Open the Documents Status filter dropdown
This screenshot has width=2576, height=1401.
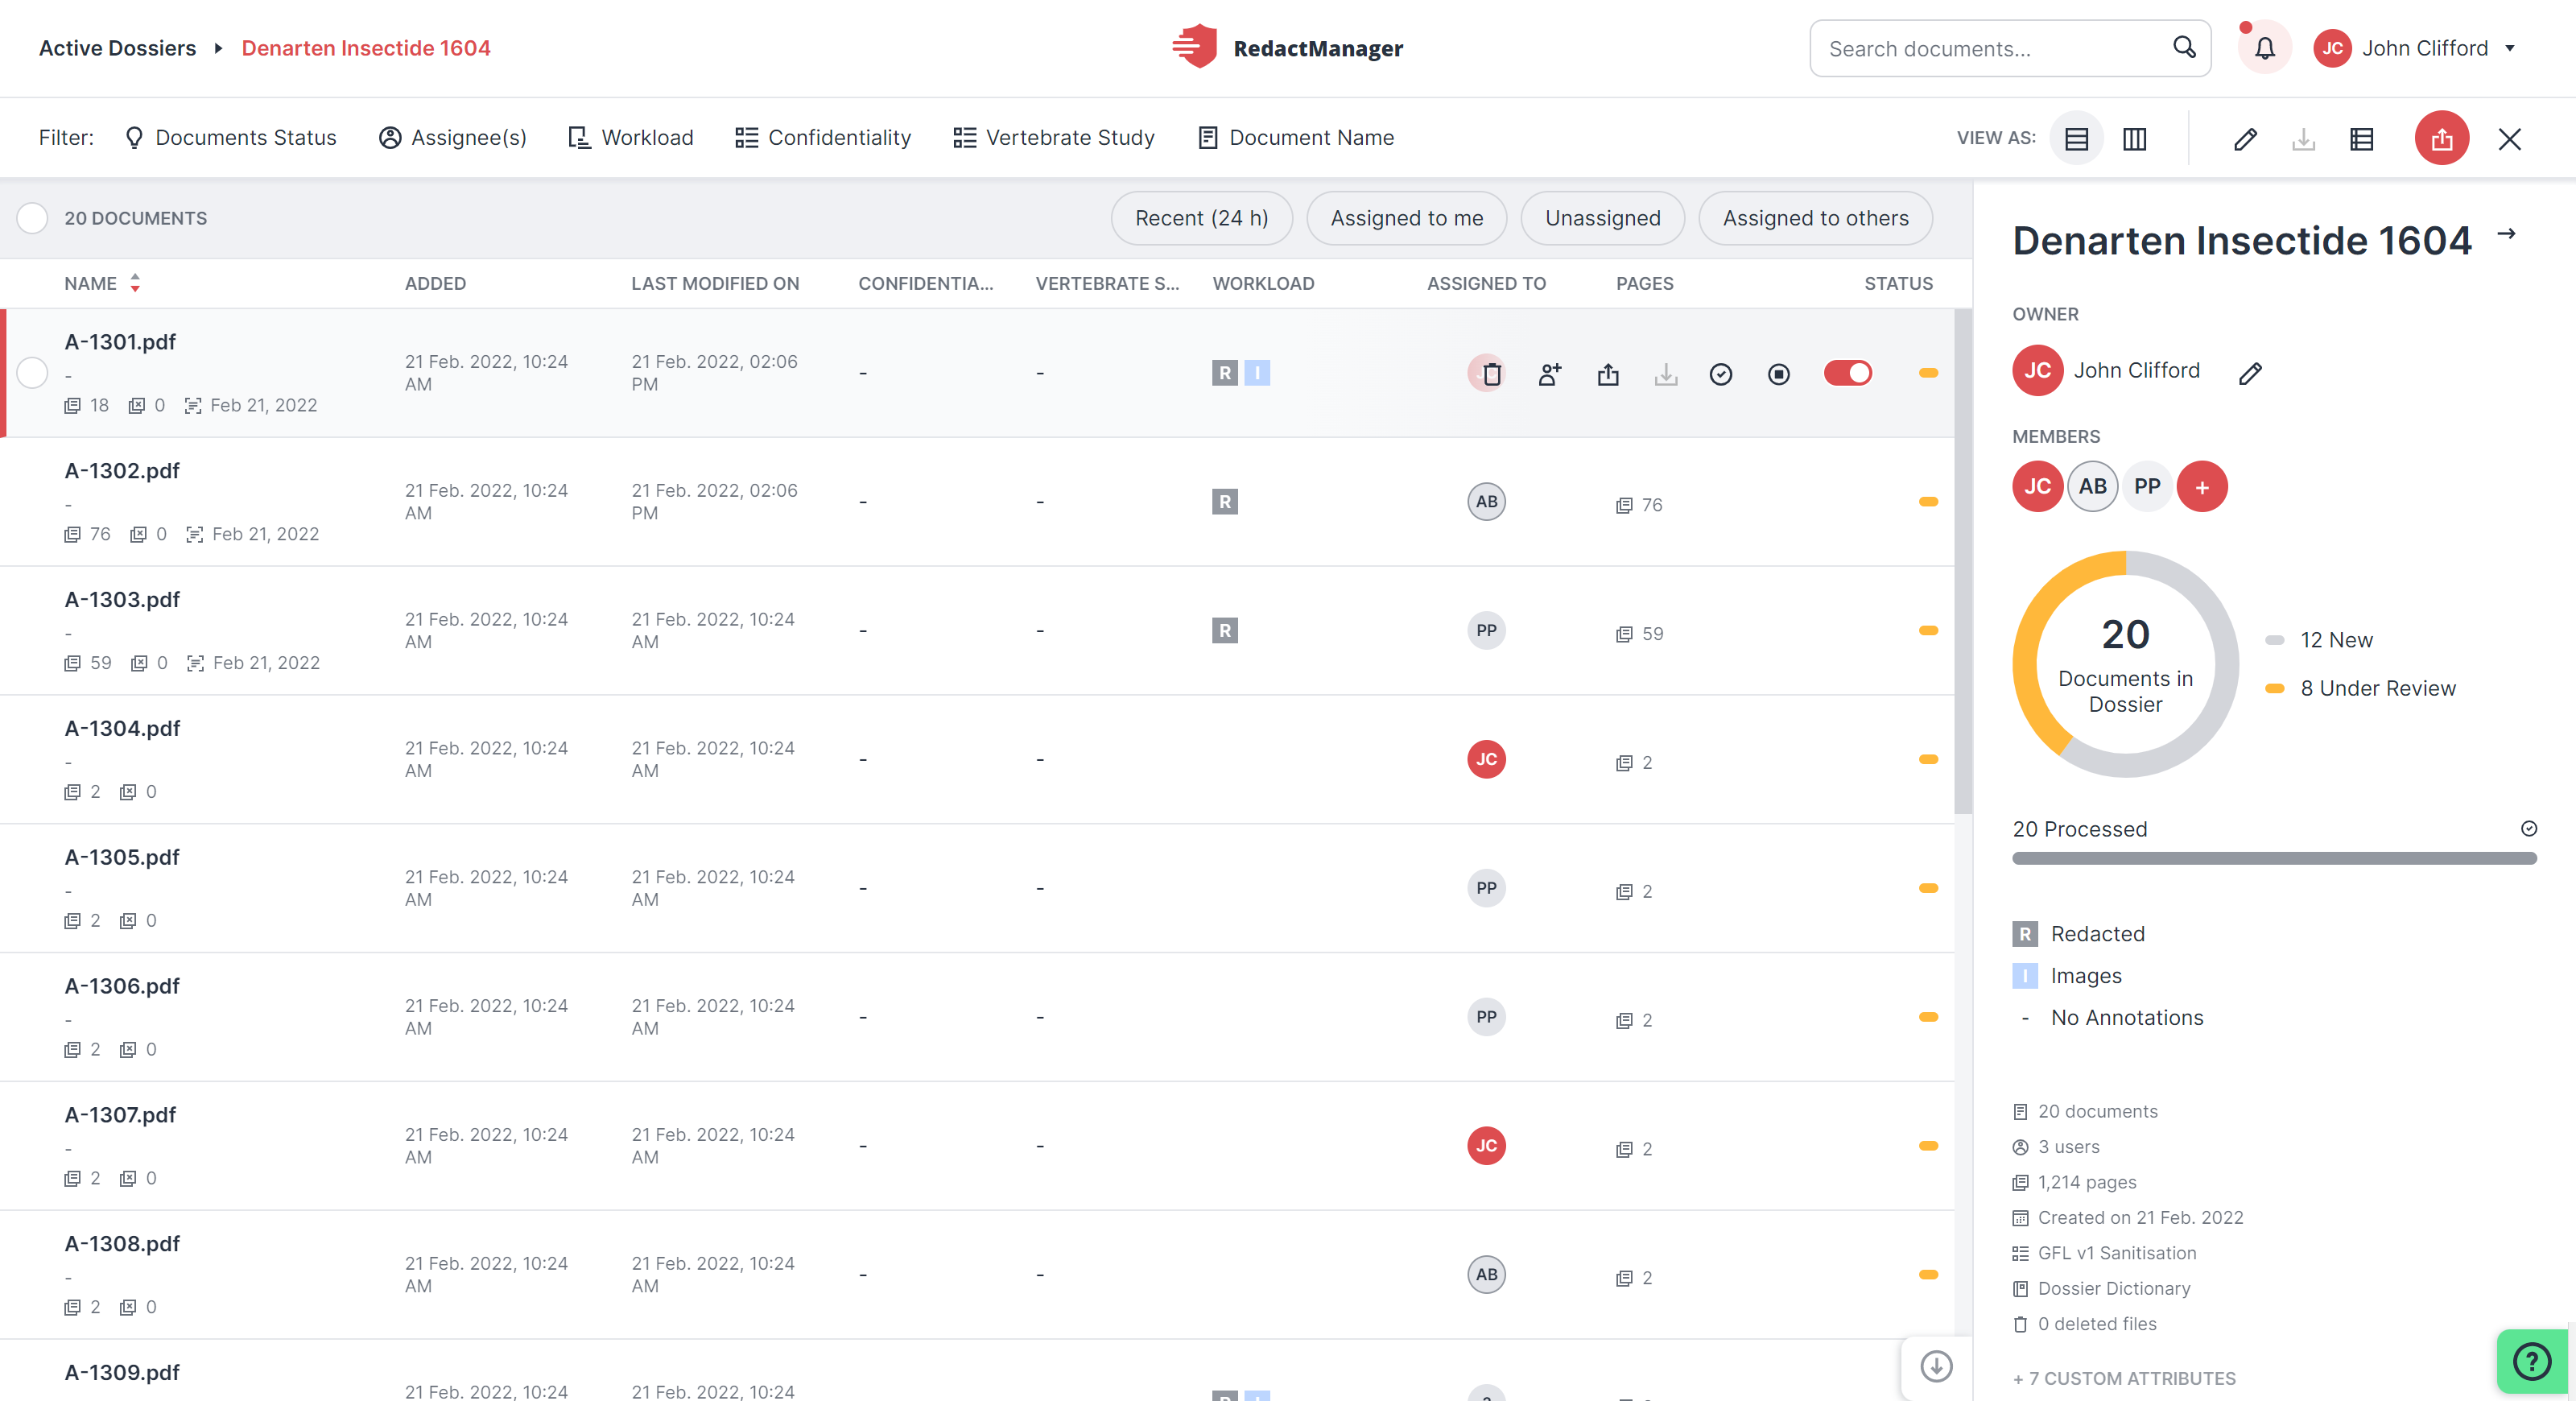[x=230, y=138]
